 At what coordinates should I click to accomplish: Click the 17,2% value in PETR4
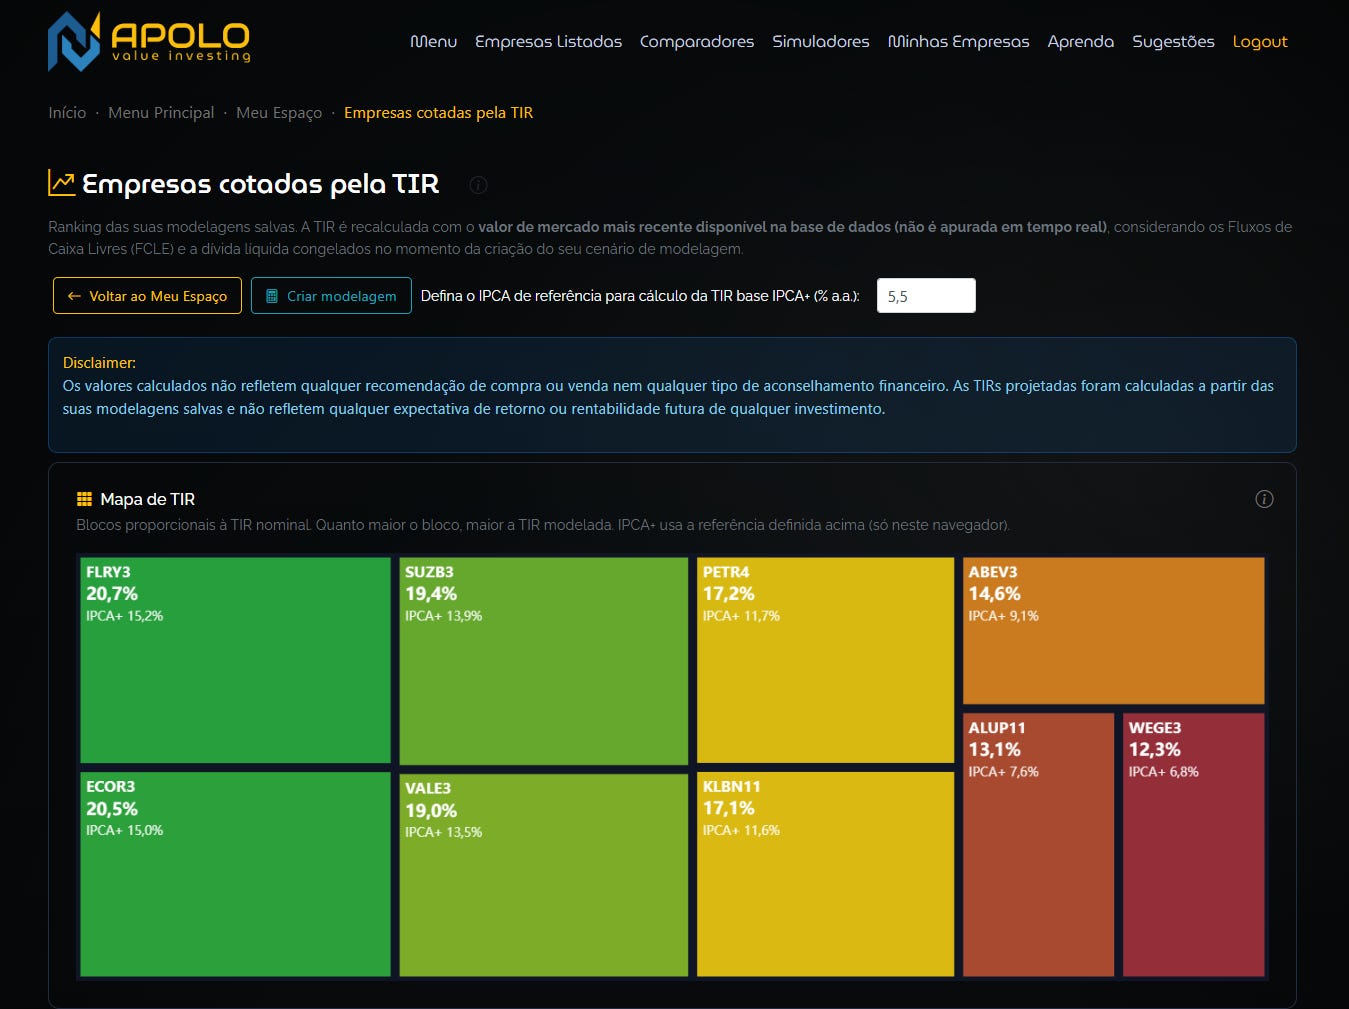pyautogui.click(x=729, y=594)
